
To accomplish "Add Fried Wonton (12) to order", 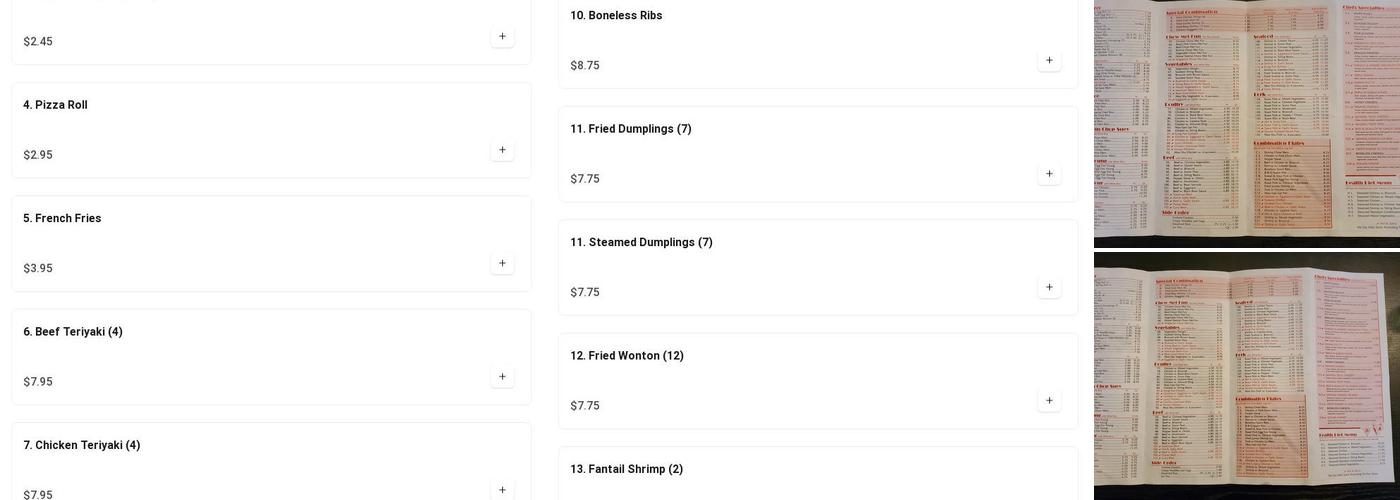I will (1049, 401).
